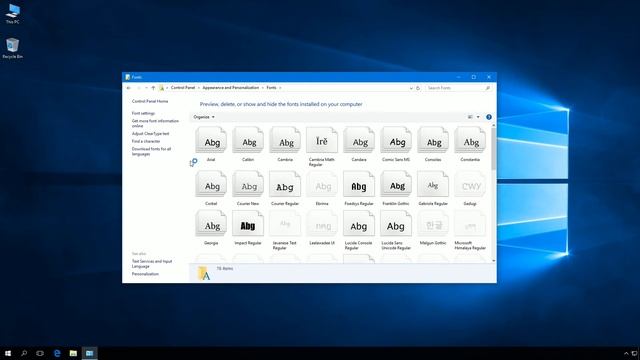This screenshot has height=360, width=640.
Task: Select the Malgun Gothic font icon
Action: (x=433, y=224)
